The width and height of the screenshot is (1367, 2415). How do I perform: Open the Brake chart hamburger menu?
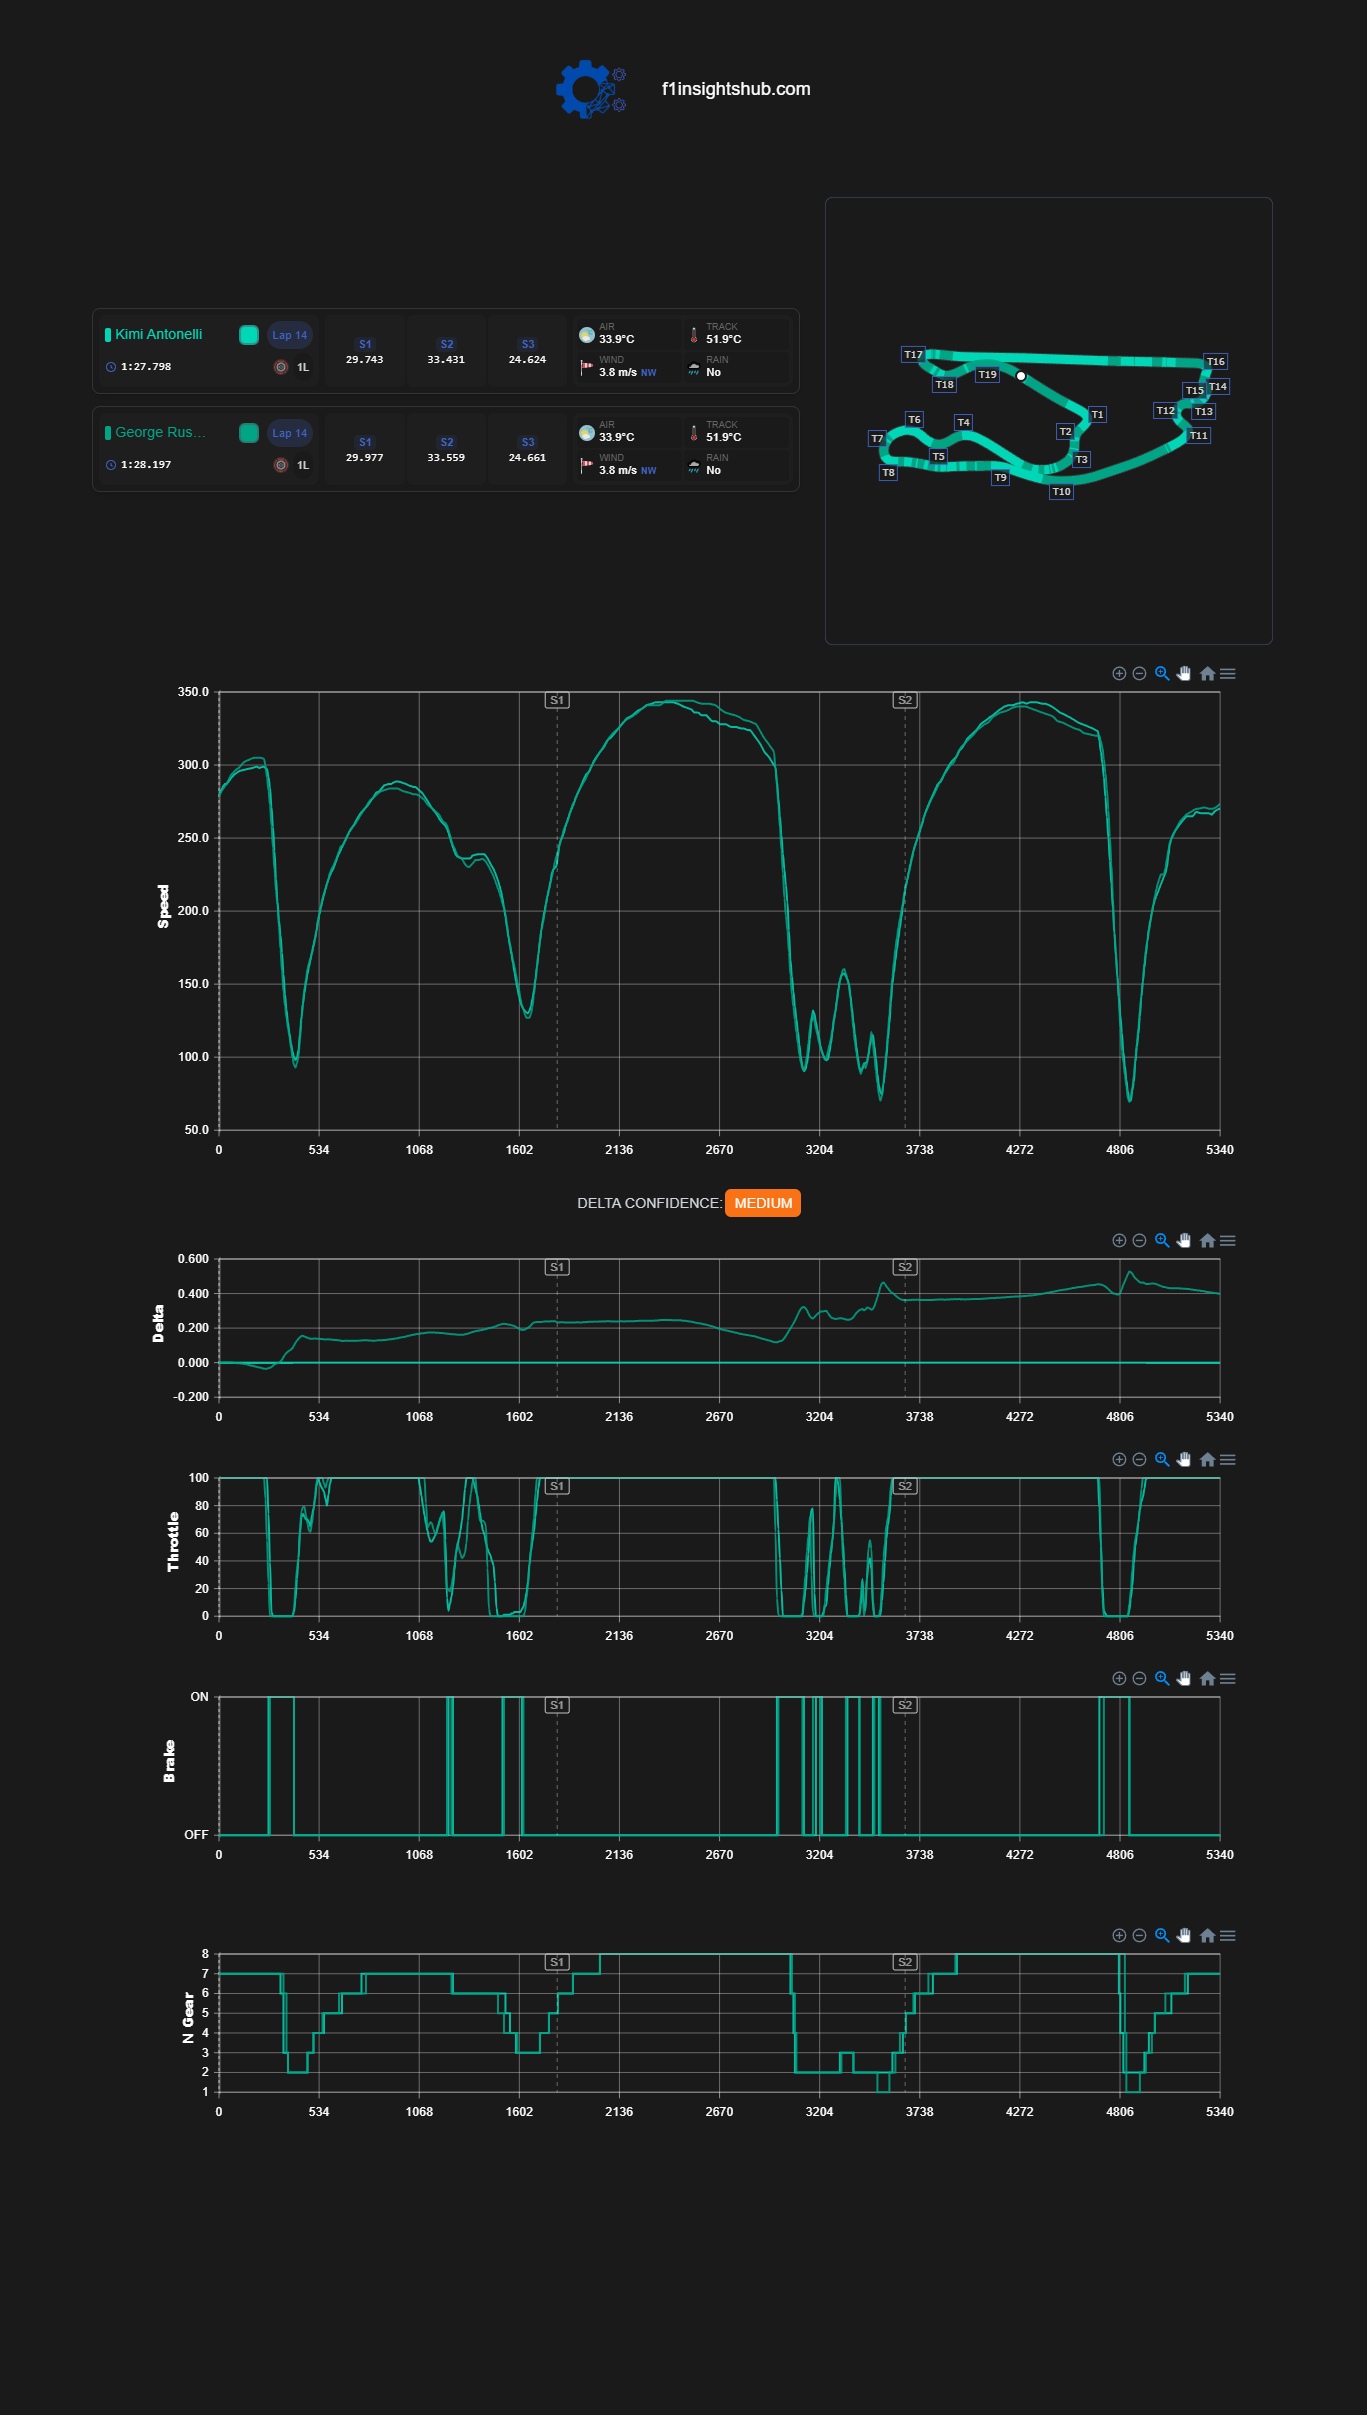click(x=1228, y=1679)
